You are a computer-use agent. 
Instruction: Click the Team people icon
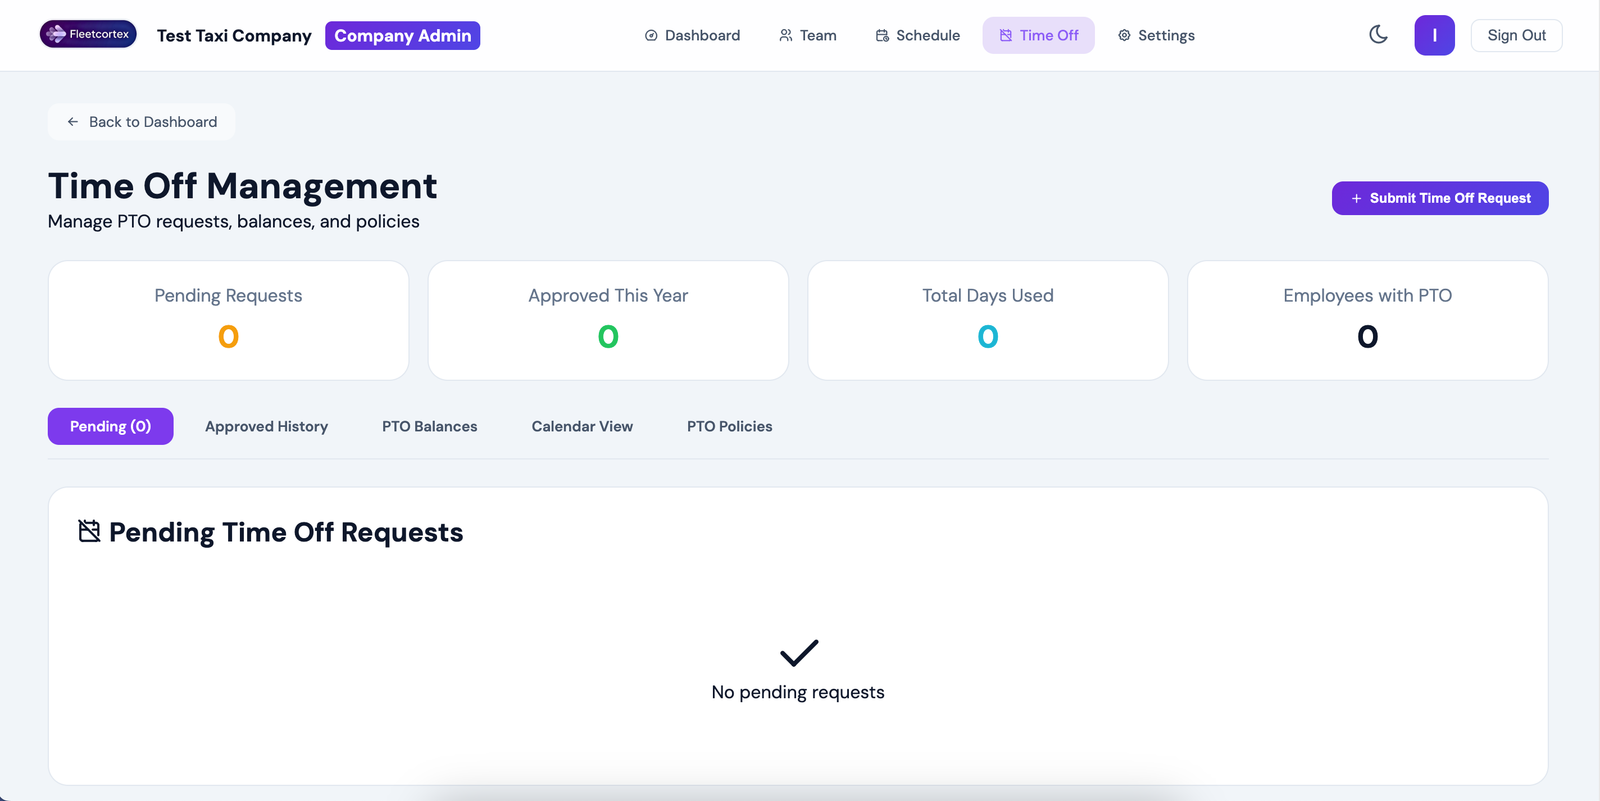[x=786, y=35]
